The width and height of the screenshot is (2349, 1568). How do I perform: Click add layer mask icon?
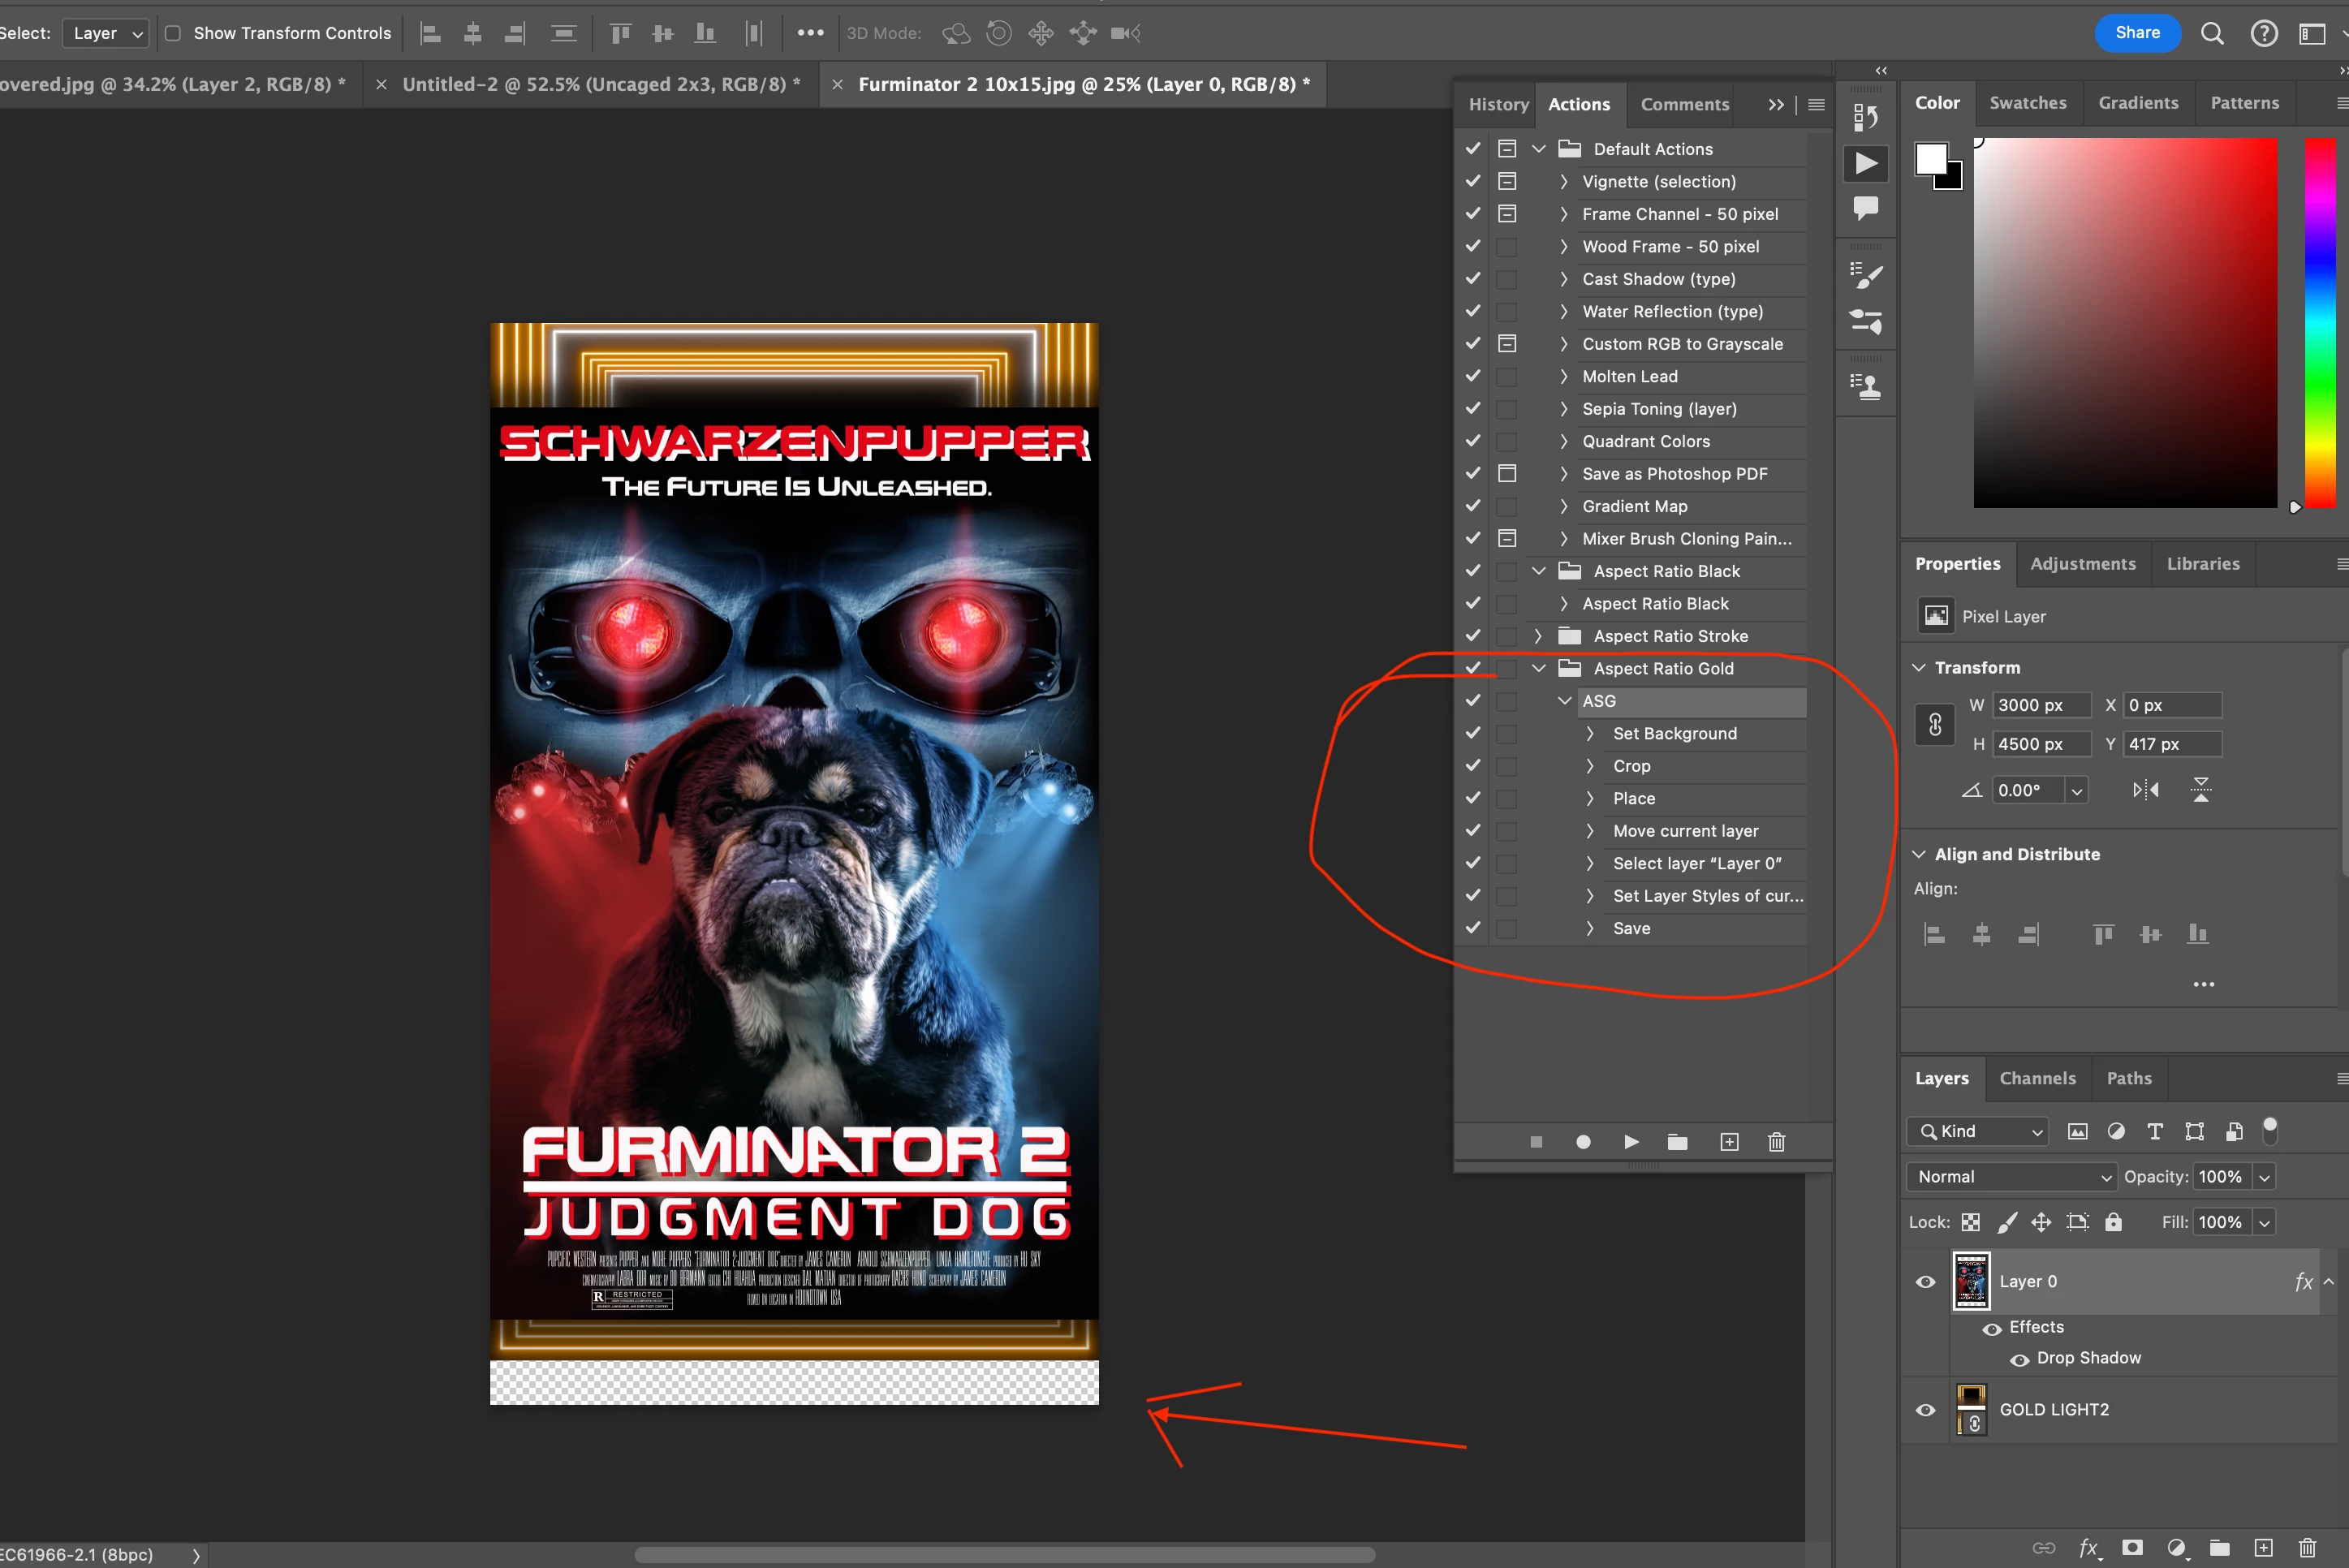click(x=2133, y=1548)
